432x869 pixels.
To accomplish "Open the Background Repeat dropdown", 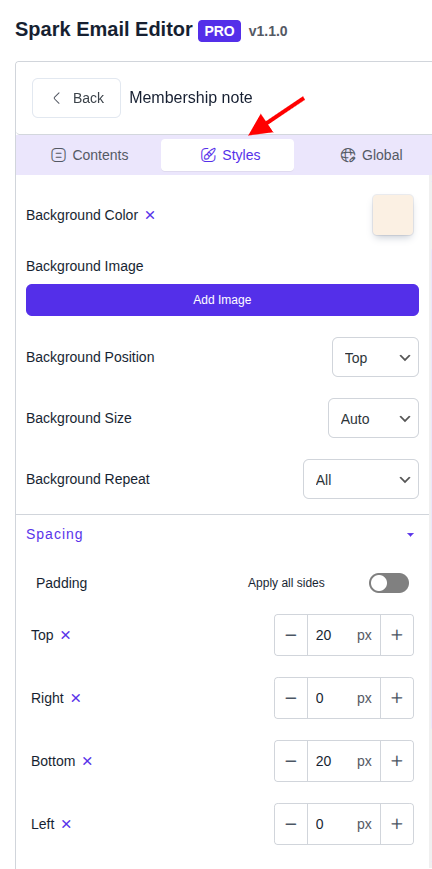I will pos(361,479).
